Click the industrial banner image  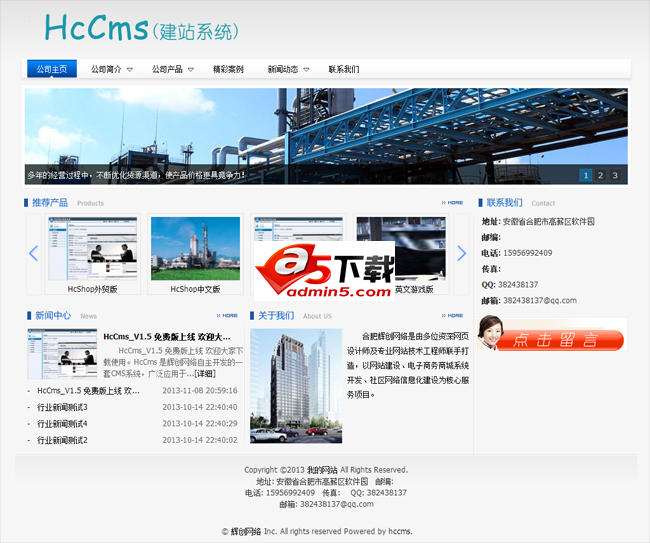pos(326,136)
